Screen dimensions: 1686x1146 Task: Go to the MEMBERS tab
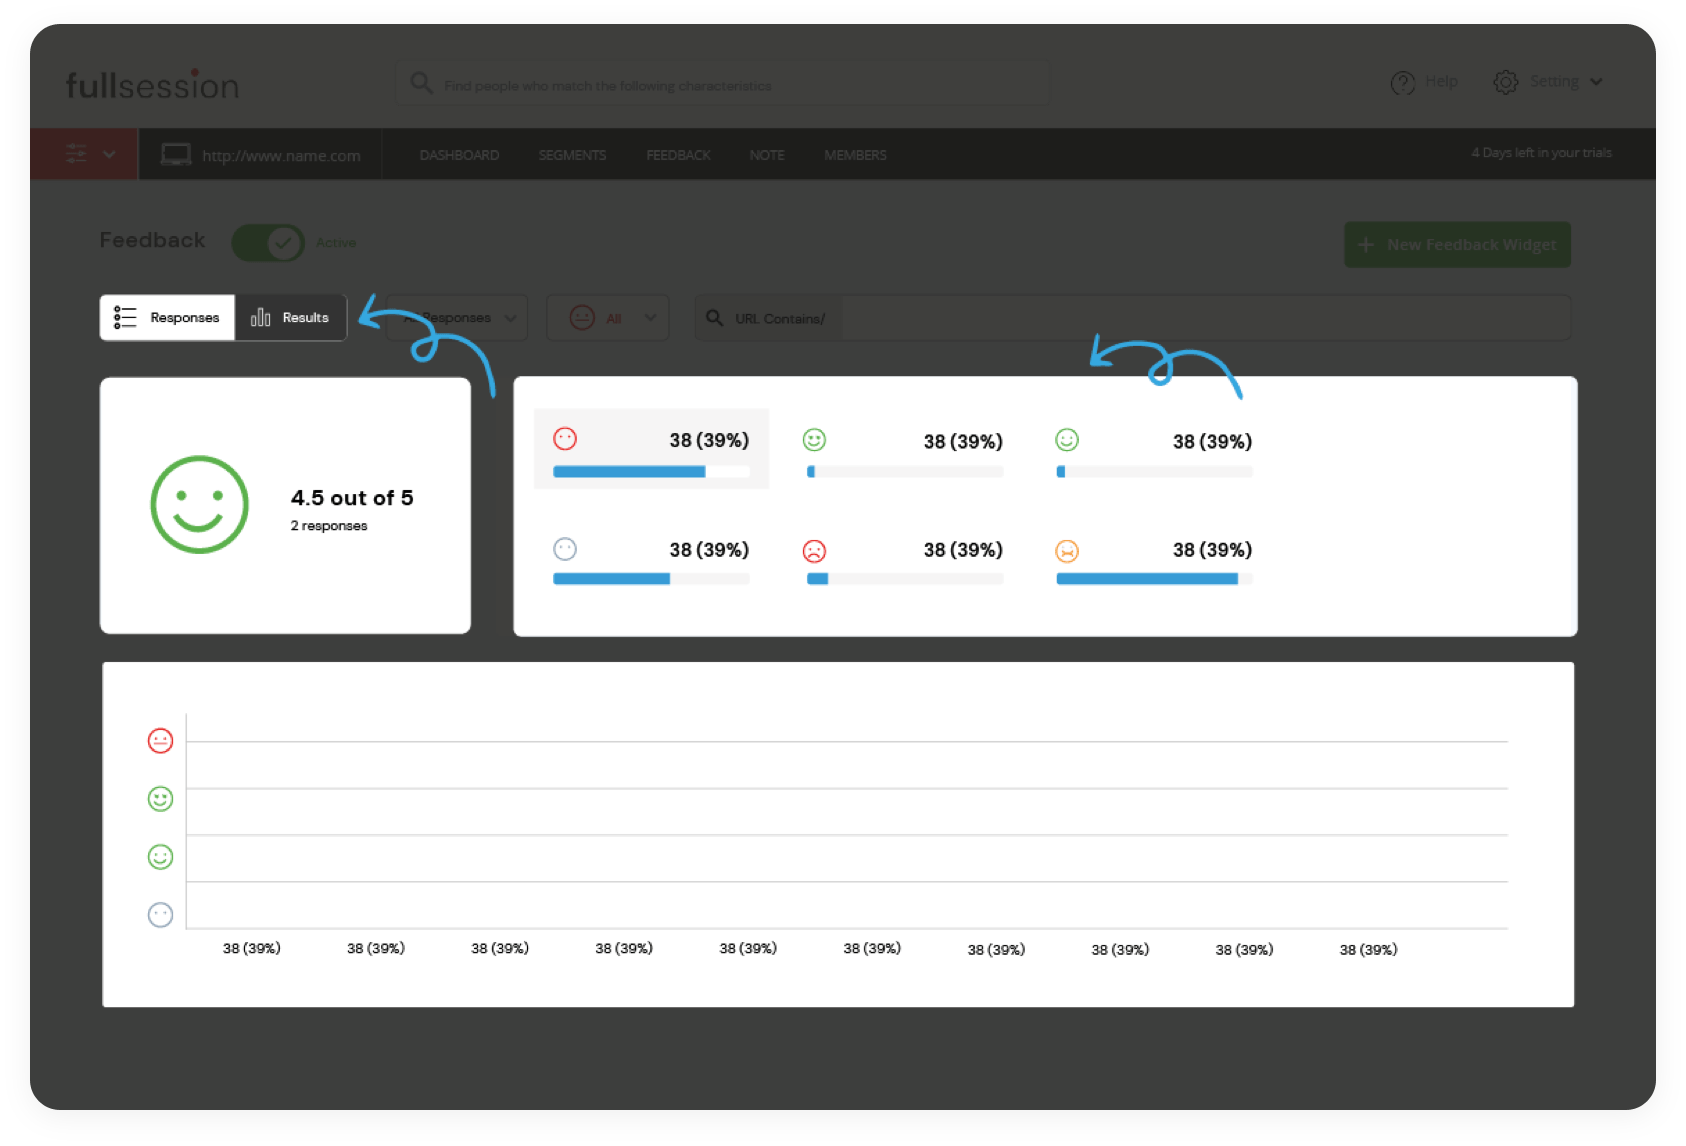[855, 155]
